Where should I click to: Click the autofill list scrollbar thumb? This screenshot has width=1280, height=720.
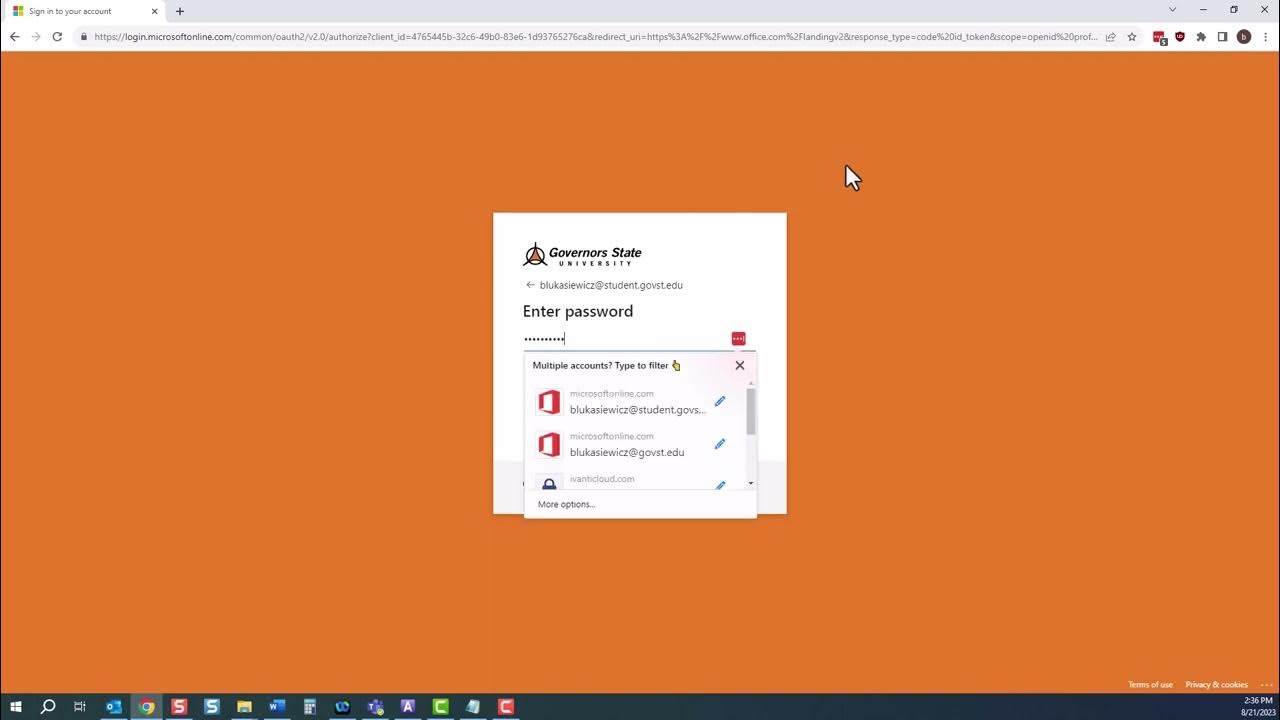751,411
